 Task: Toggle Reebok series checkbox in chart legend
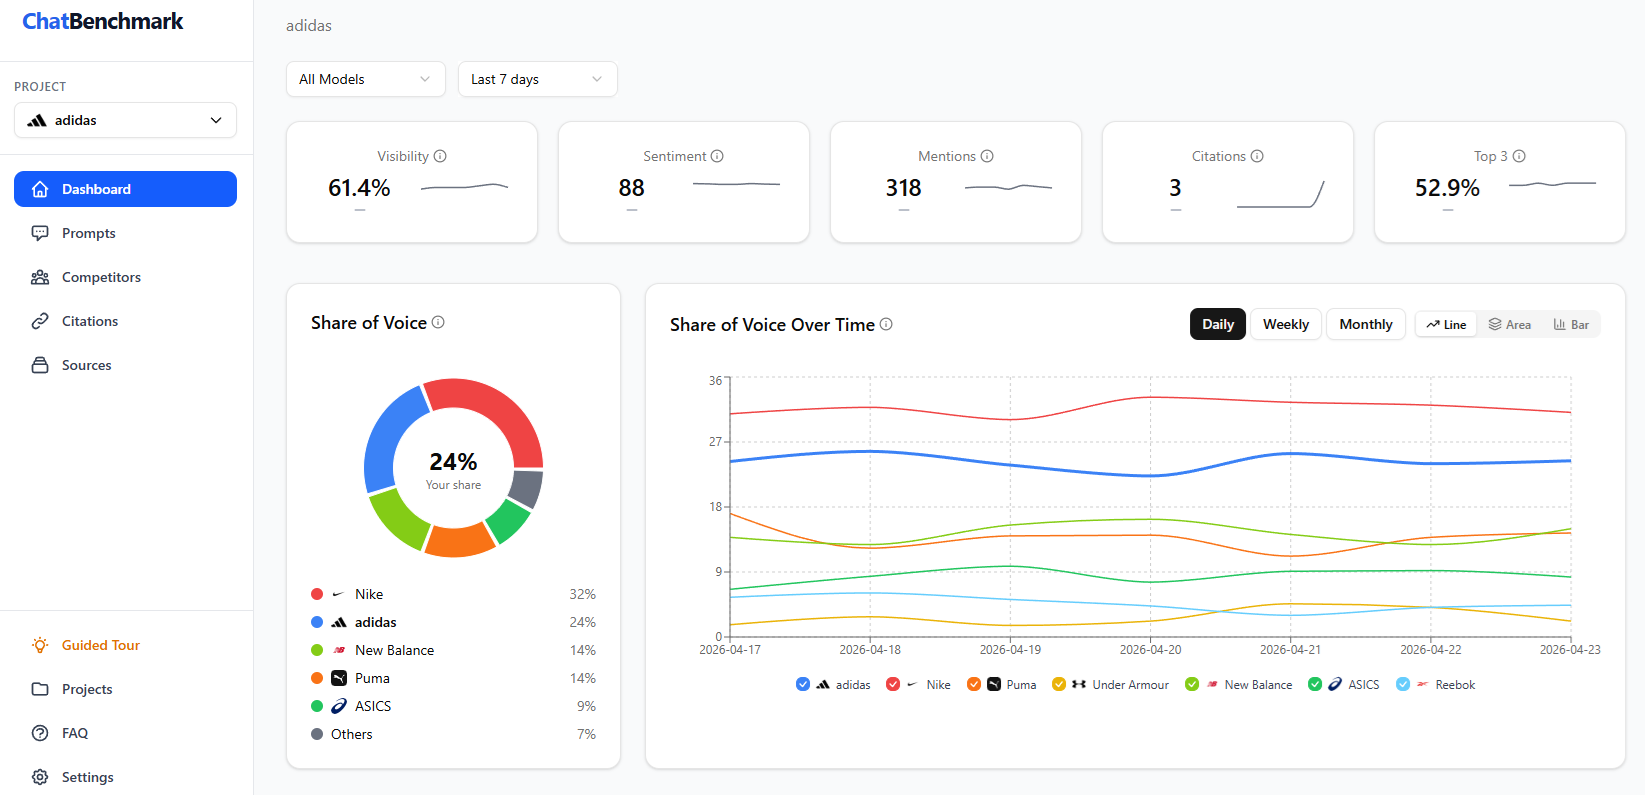(x=1403, y=685)
